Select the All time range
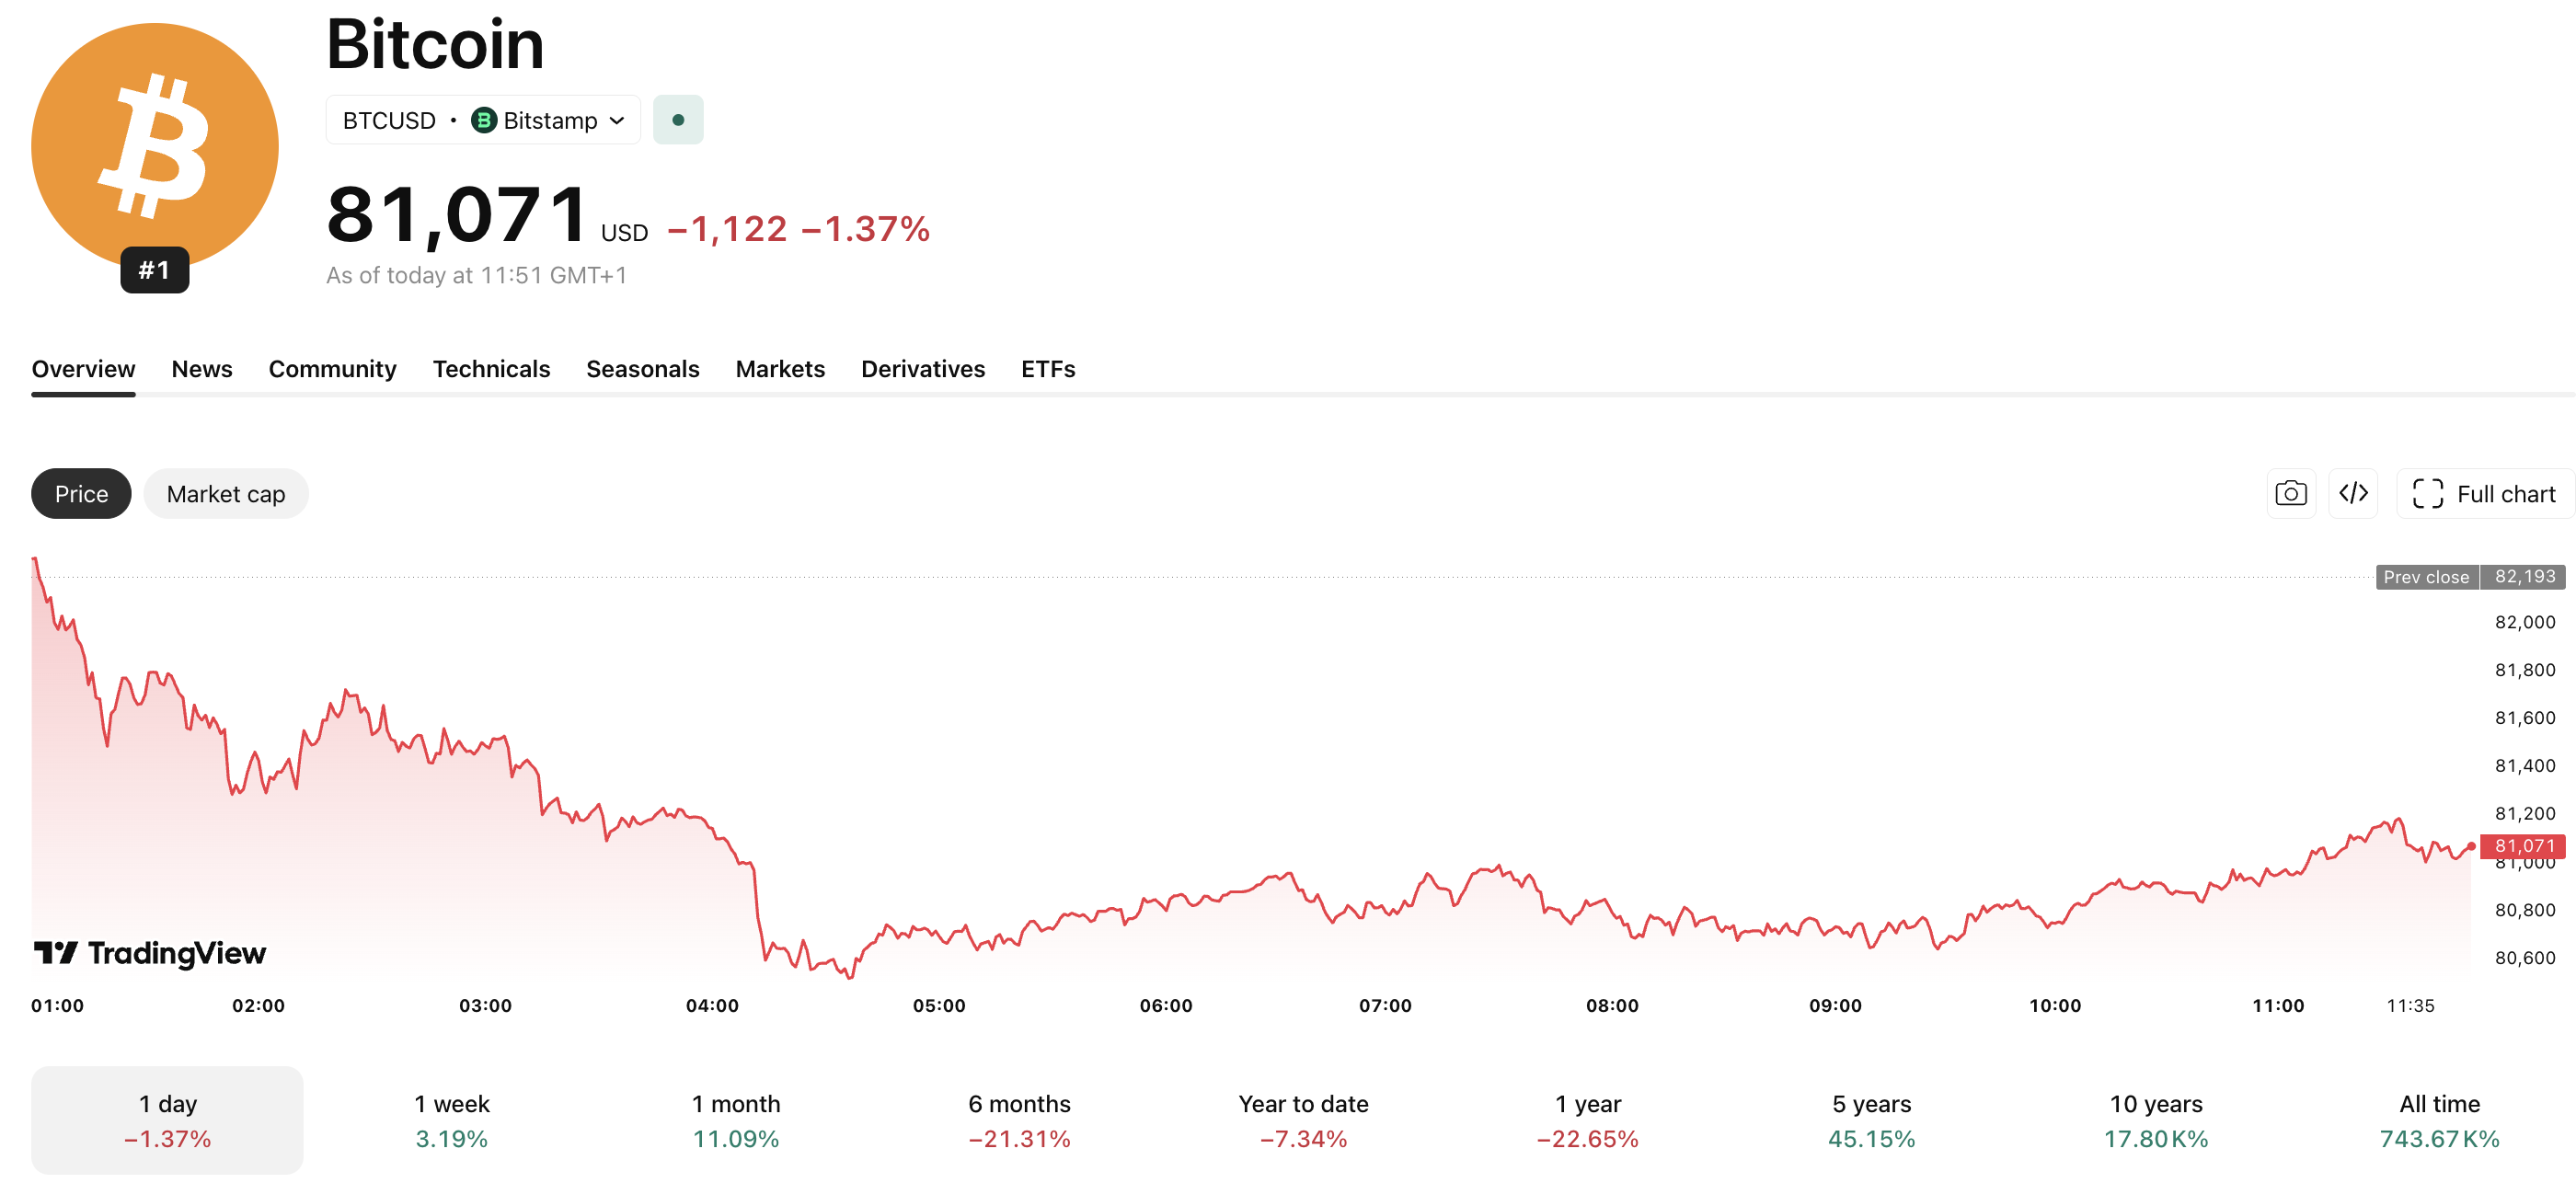Screen dimensions: 2576x1183 [x=2439, y=1120]
